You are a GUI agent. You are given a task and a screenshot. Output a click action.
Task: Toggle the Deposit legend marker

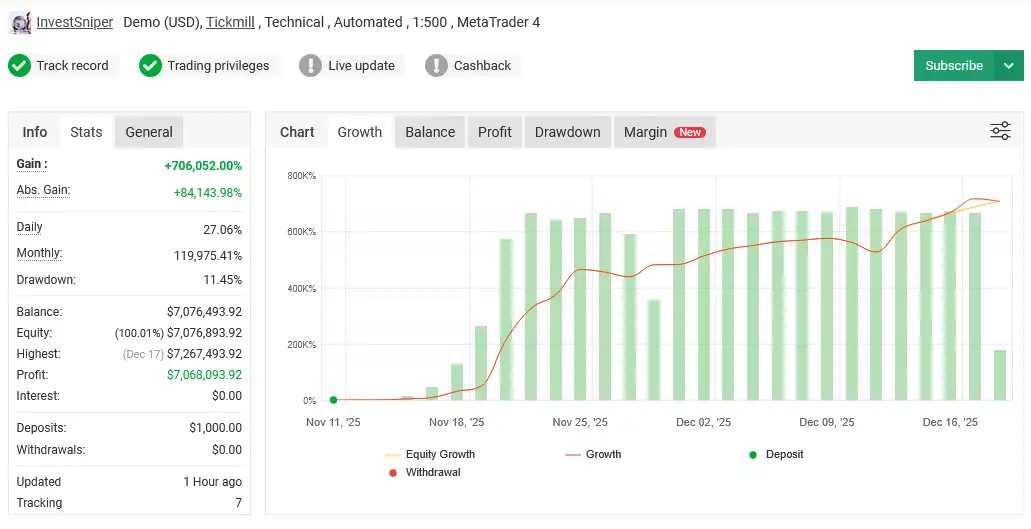[753, 455]
